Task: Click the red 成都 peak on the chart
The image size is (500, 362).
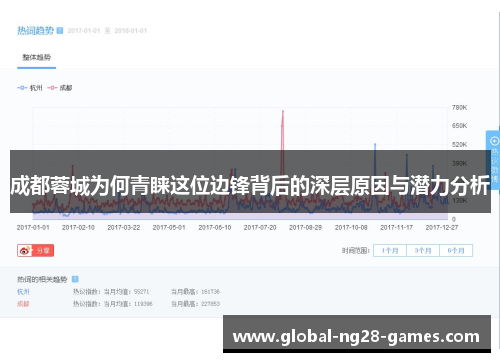Action: pos(283,111)
